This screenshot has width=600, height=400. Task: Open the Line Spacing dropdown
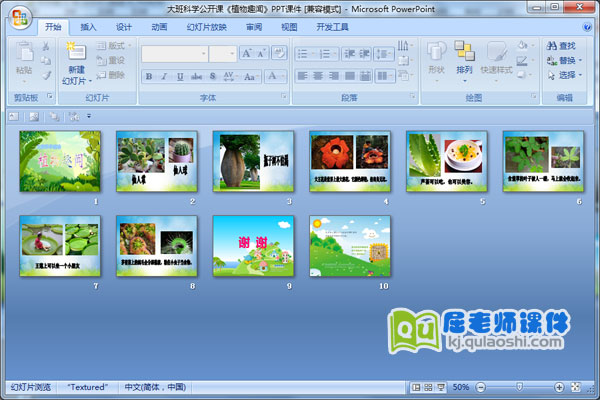coord(384,54)
